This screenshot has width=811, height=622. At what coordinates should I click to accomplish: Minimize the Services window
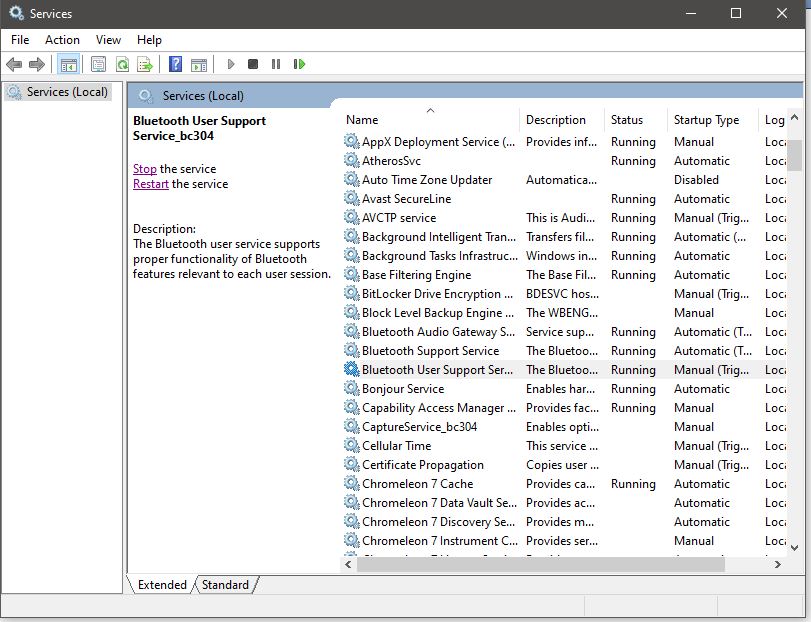coord(690,13)
